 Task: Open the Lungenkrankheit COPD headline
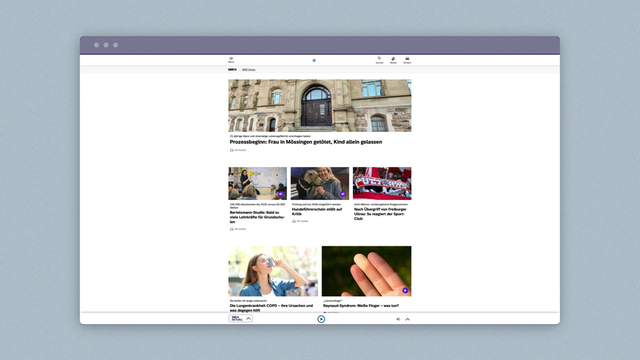271,308
